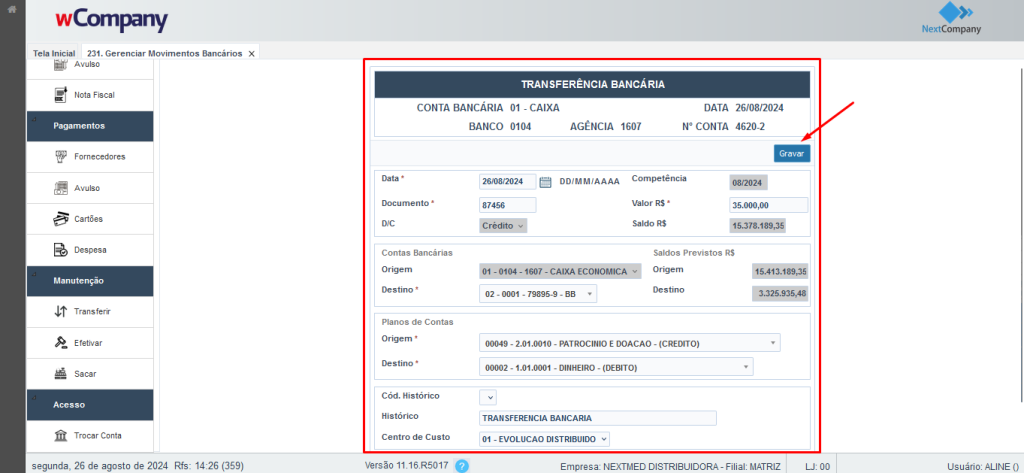The width and height of the screenshot is (1024, 473).
Task: Click the Documento input field
Action: click(507, 205)
